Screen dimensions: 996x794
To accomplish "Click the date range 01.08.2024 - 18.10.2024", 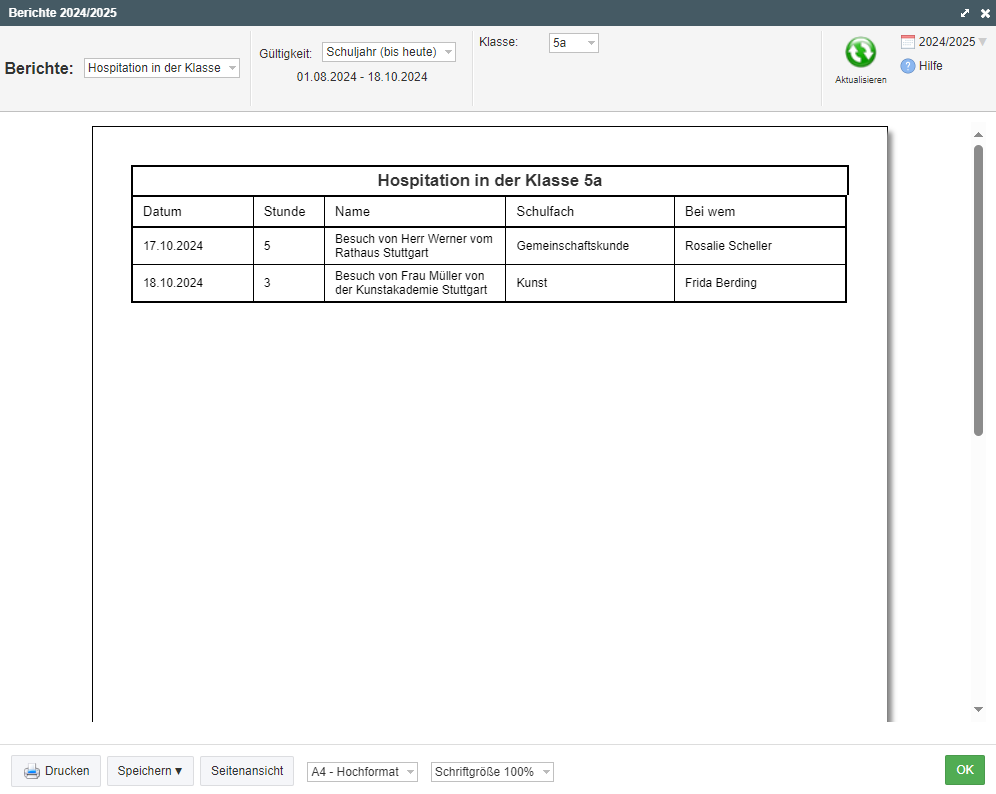I will click(x=362, y=77).
